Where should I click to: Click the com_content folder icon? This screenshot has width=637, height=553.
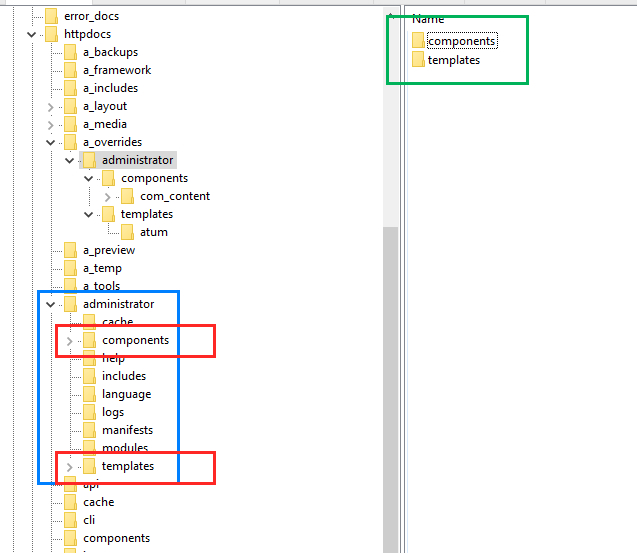tap(128, 196)
